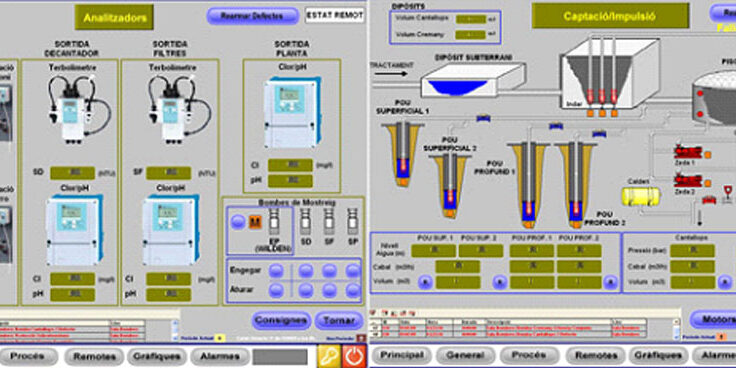The width and height of the screenshot is (736, 368).
Task: Click the orange indicator beside Zeda 2 pump
Action: (x=707, y=183)
